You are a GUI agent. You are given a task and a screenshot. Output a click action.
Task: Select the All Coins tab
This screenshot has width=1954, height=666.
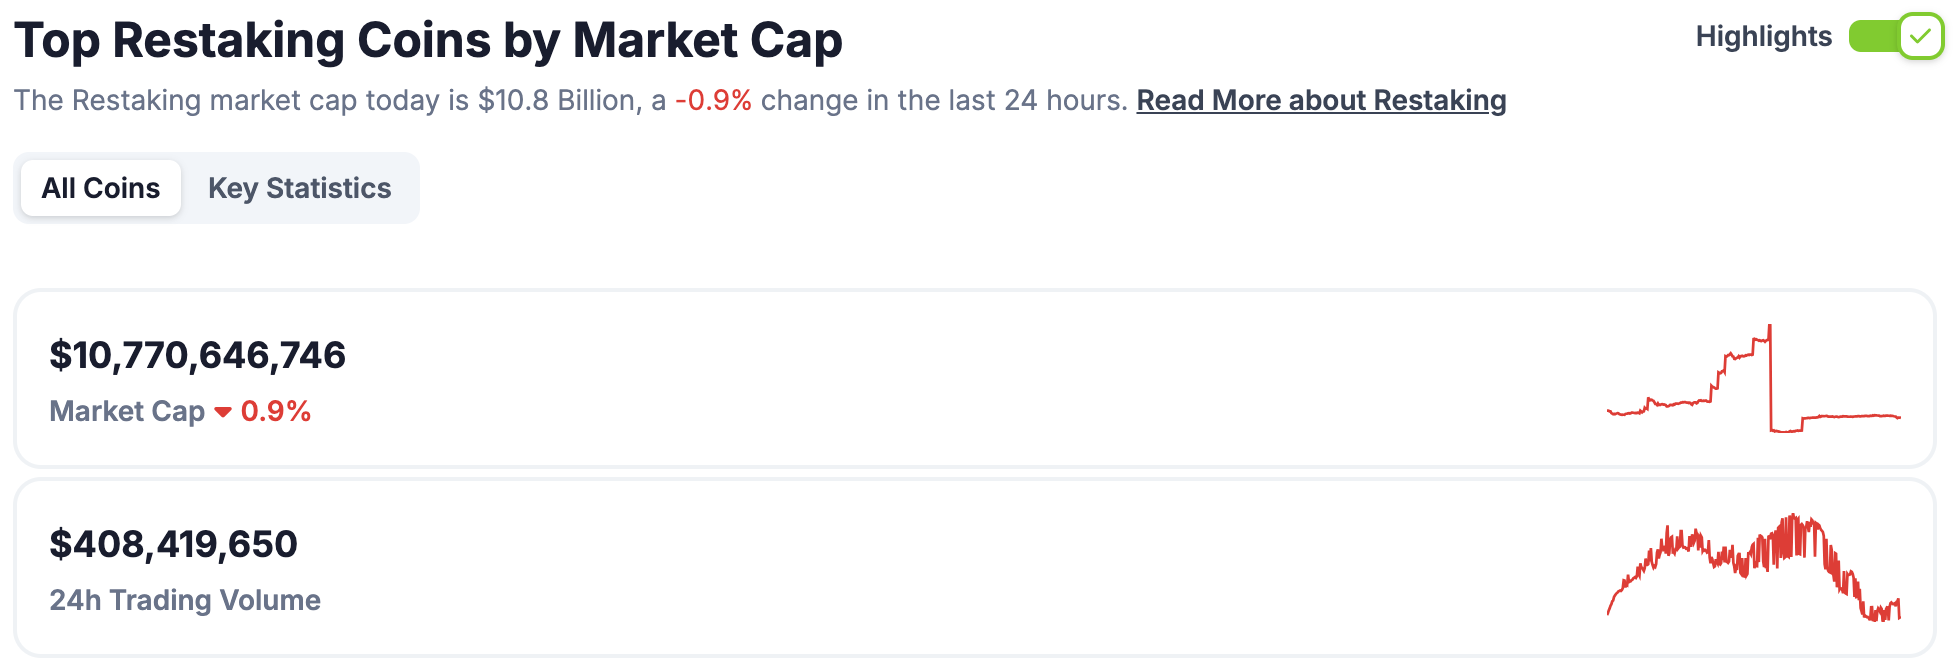click(x=101, y=188)
